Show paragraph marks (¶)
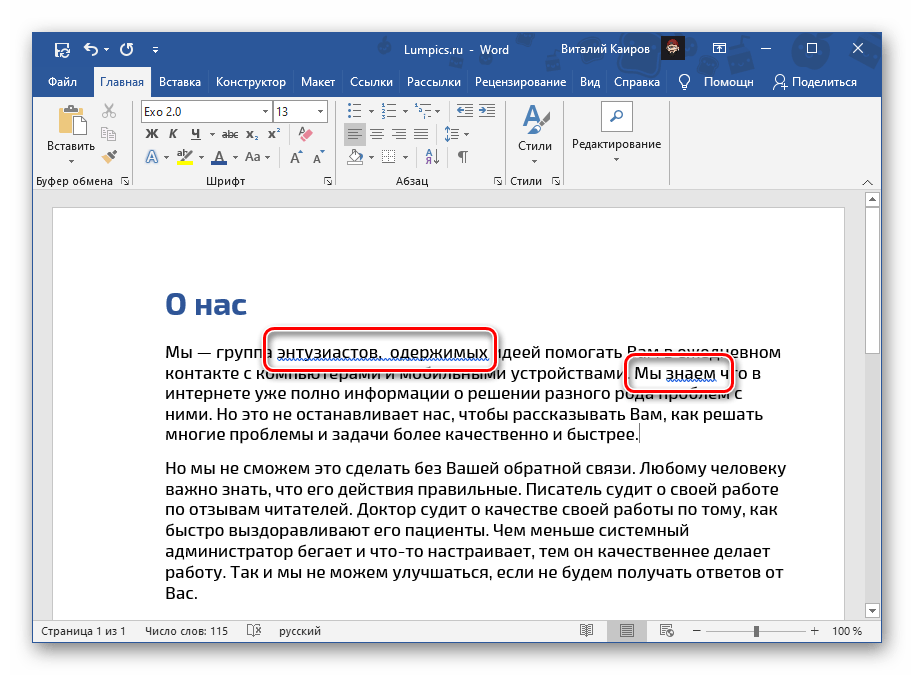 pyautogui.click(x=463, y=157)
